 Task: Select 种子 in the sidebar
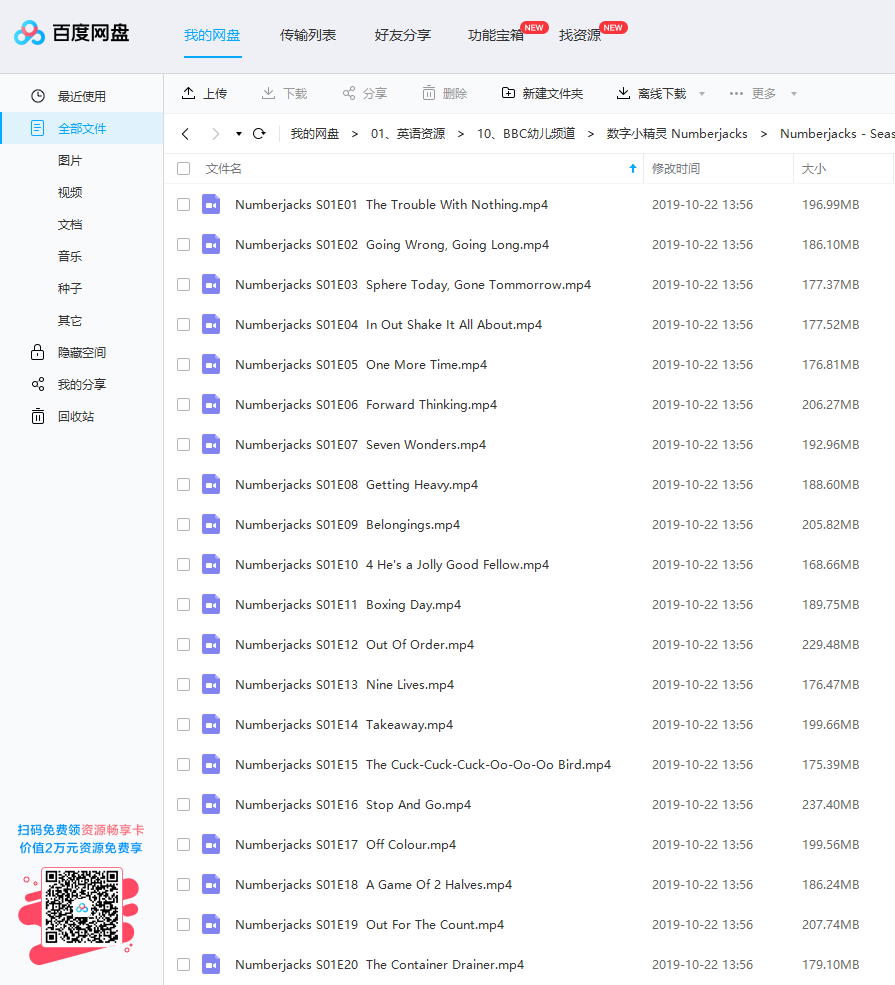70,288
